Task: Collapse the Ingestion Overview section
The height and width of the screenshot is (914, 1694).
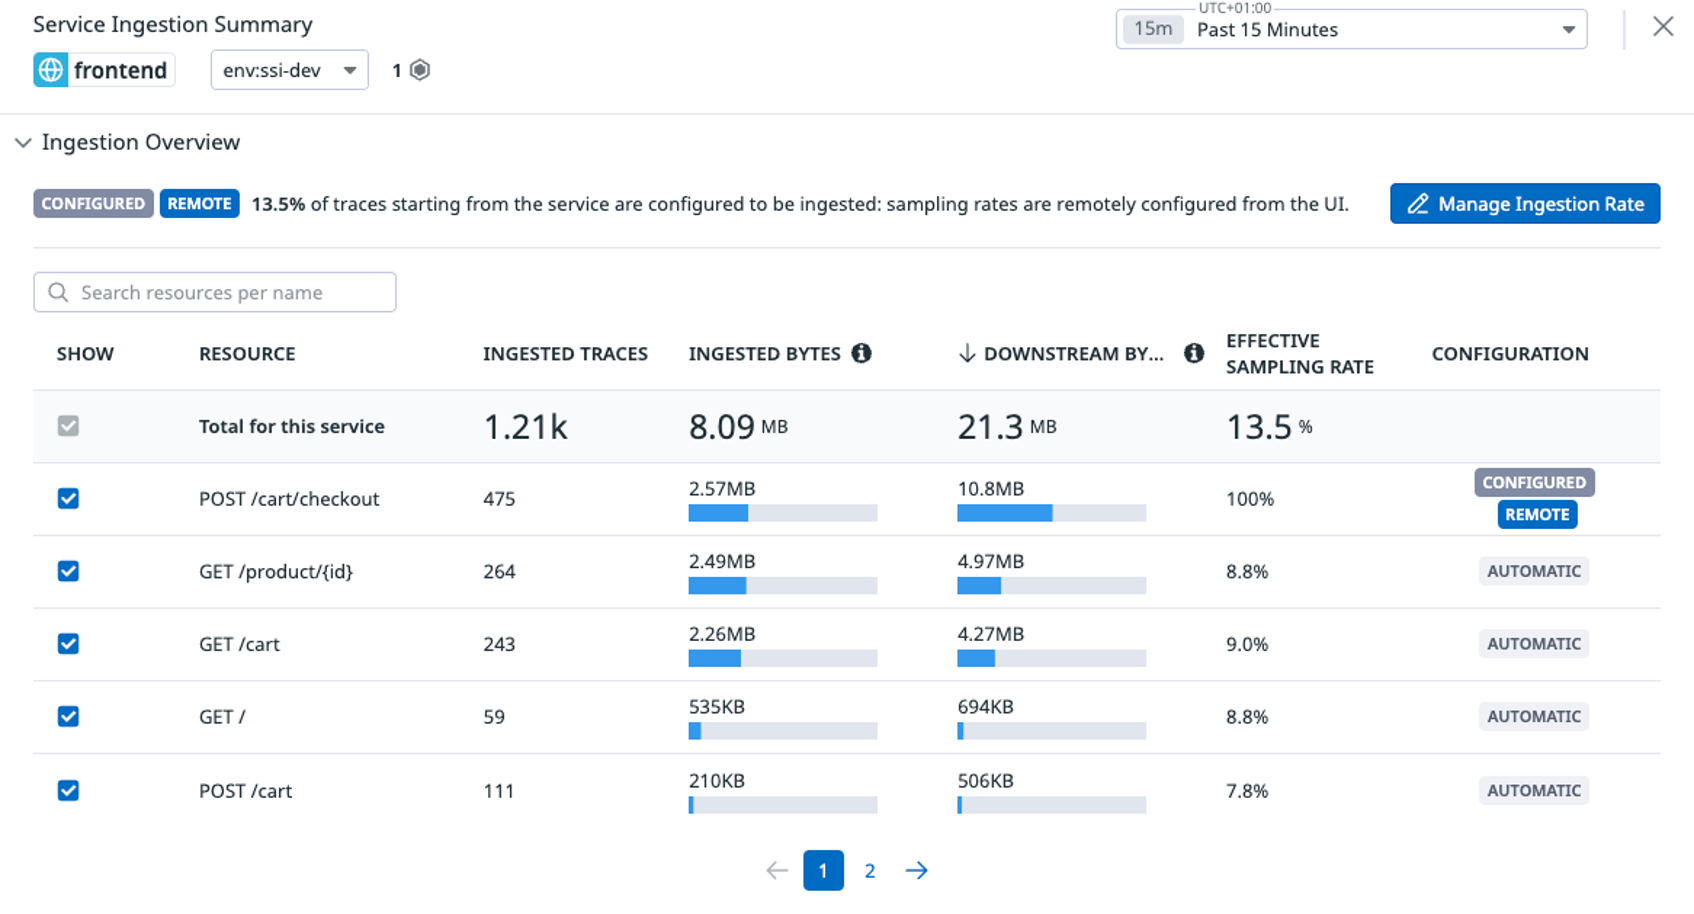Action: 23,143
